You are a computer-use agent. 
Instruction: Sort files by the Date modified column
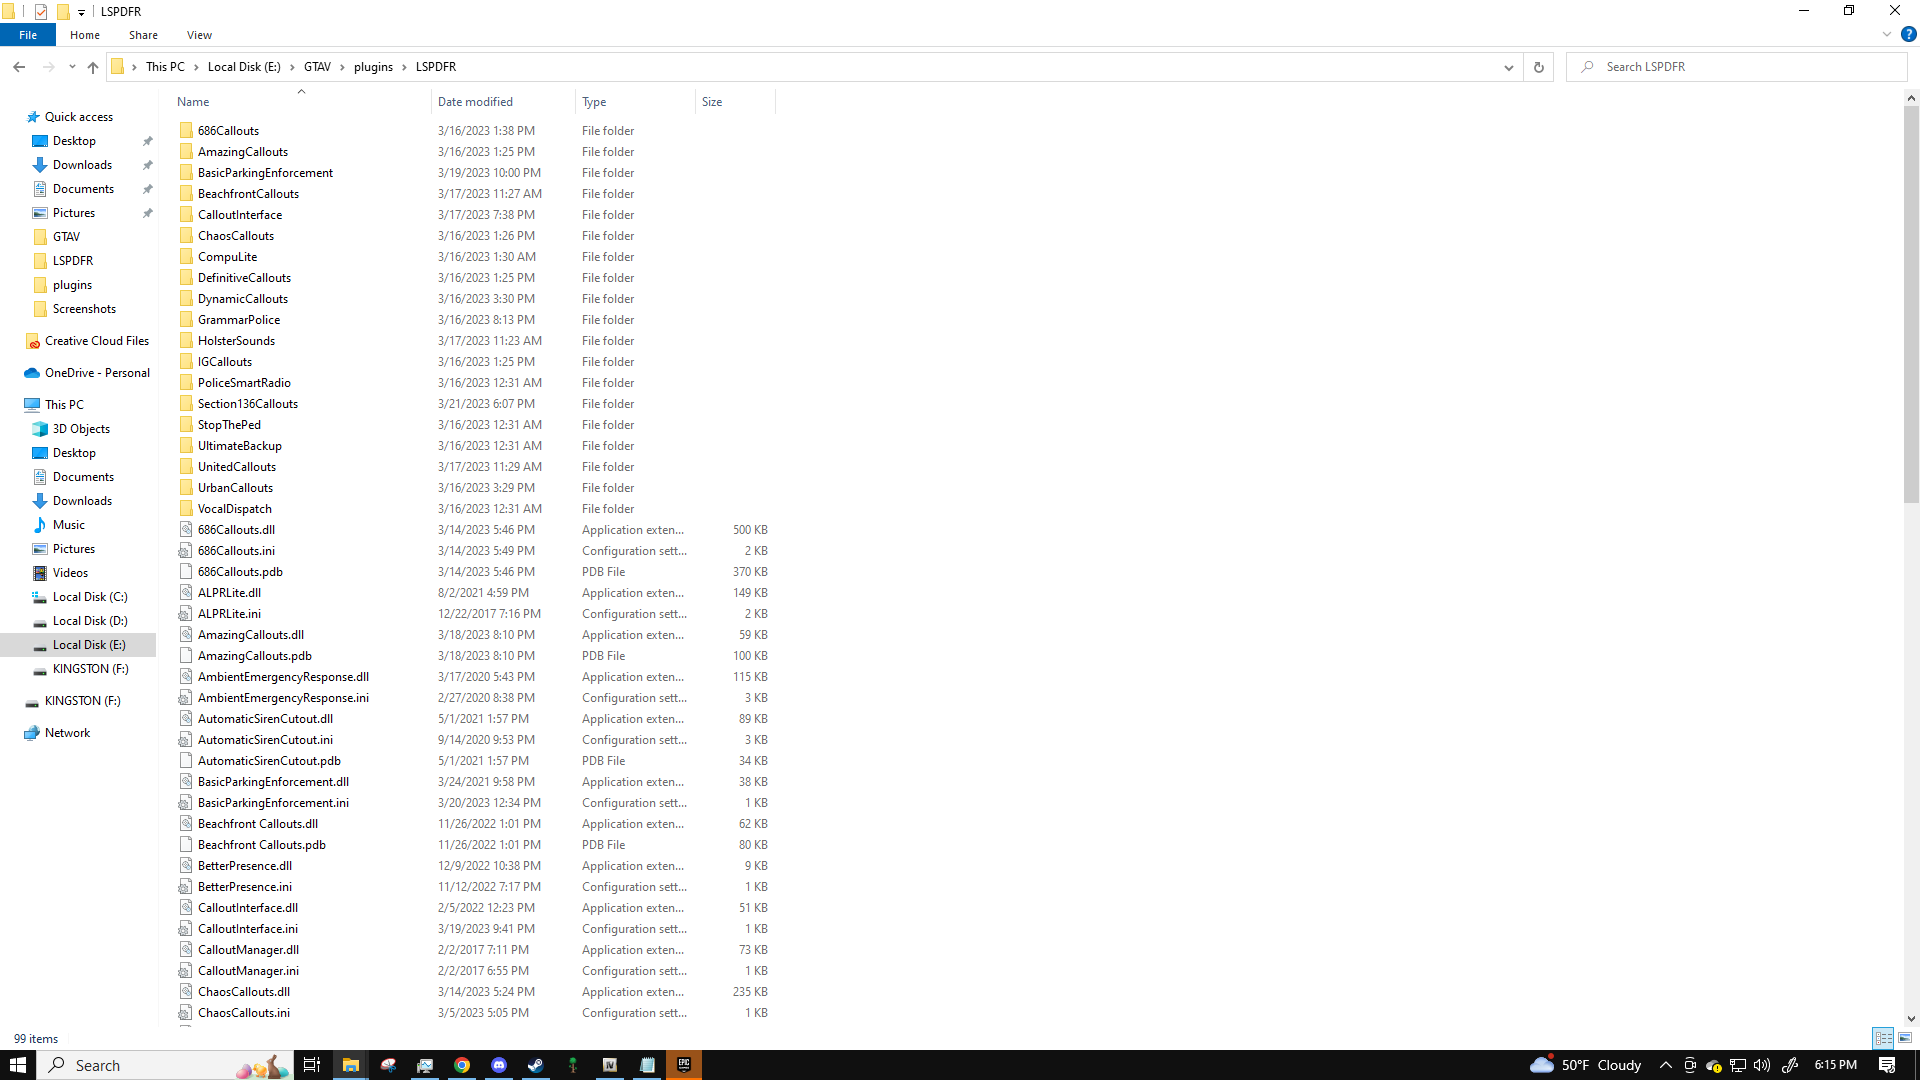[475, 102]
